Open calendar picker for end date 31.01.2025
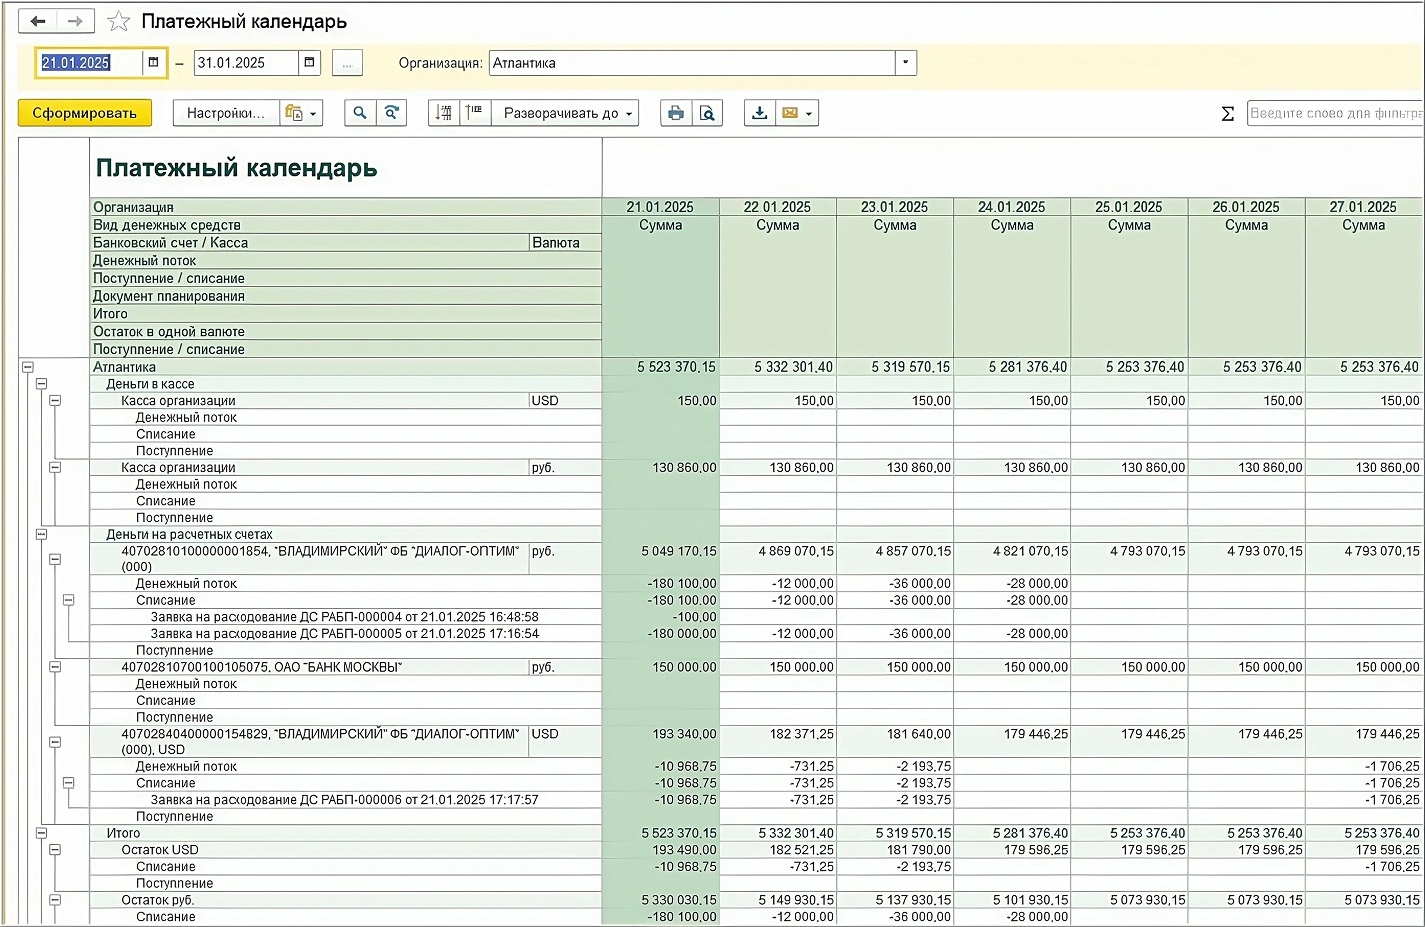Screen dimensions: 1425x927 tap(310, 63)
